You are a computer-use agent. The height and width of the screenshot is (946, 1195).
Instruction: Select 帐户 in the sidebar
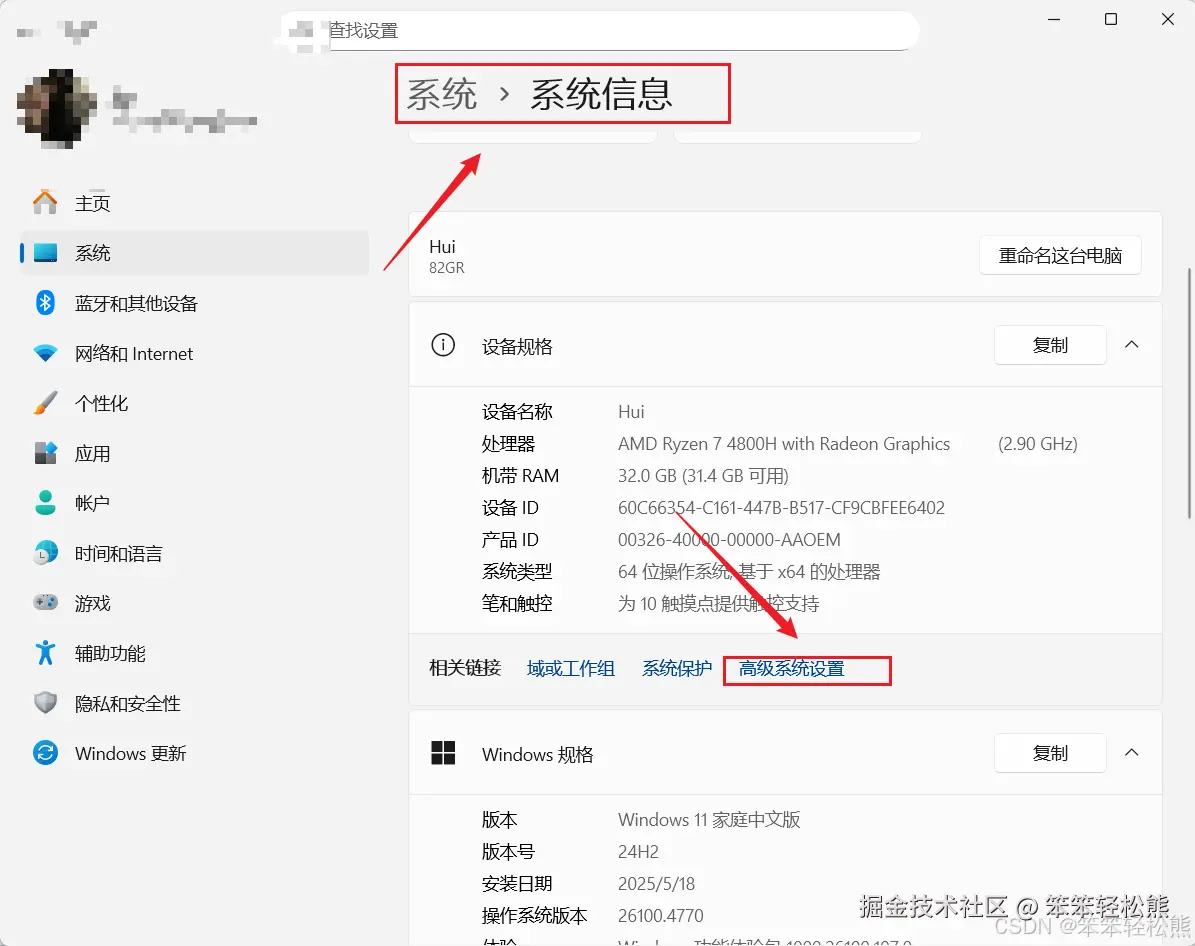tap(92, 503)
